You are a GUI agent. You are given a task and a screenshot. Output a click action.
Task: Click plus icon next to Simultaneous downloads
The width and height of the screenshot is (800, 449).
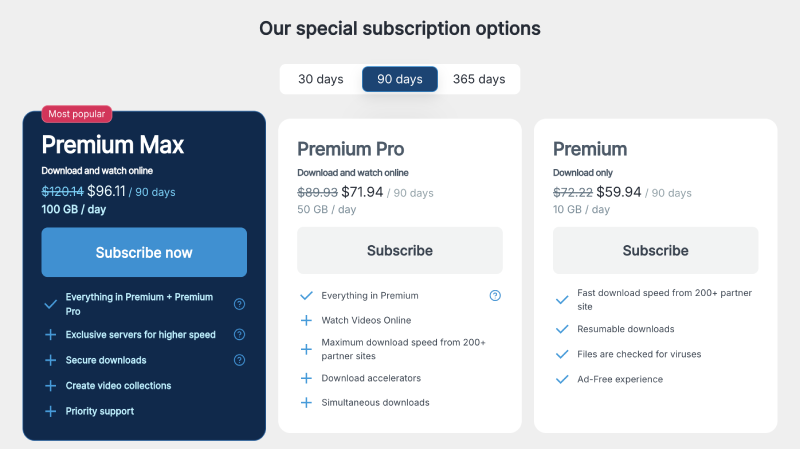pos(306,402)
